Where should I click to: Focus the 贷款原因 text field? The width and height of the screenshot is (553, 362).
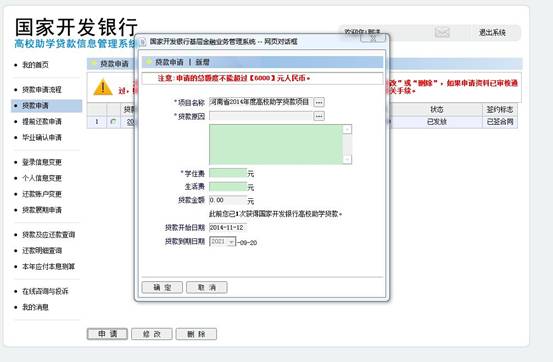261,116
